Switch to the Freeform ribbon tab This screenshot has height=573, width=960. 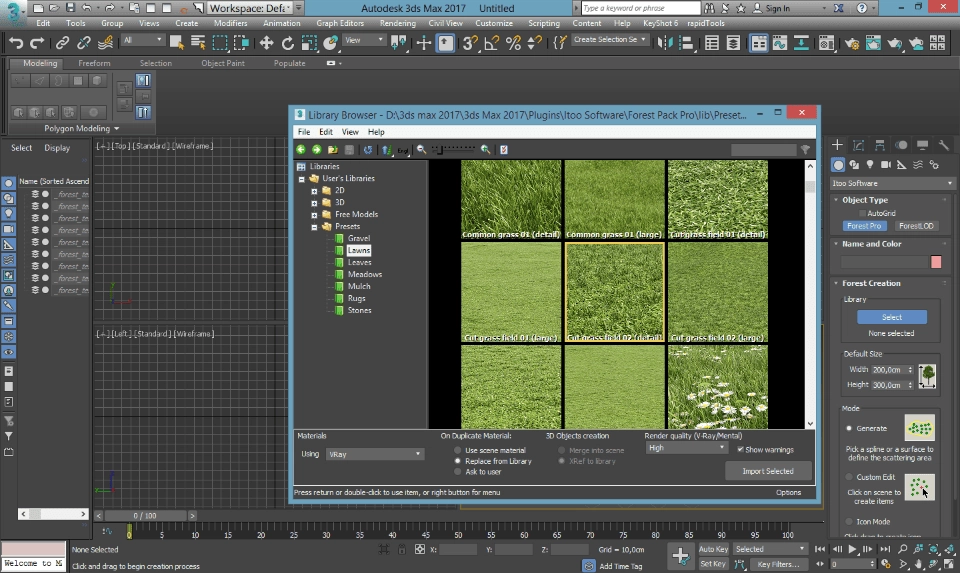[94, 63]
